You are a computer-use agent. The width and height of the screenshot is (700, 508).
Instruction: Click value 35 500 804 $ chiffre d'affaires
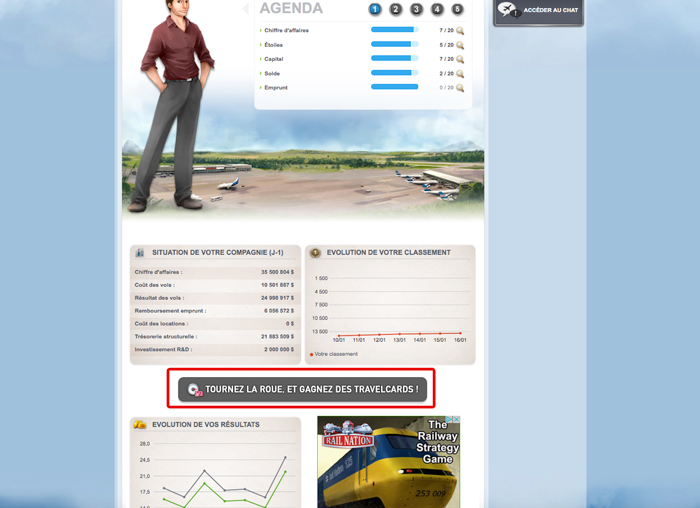pos(277,272)
